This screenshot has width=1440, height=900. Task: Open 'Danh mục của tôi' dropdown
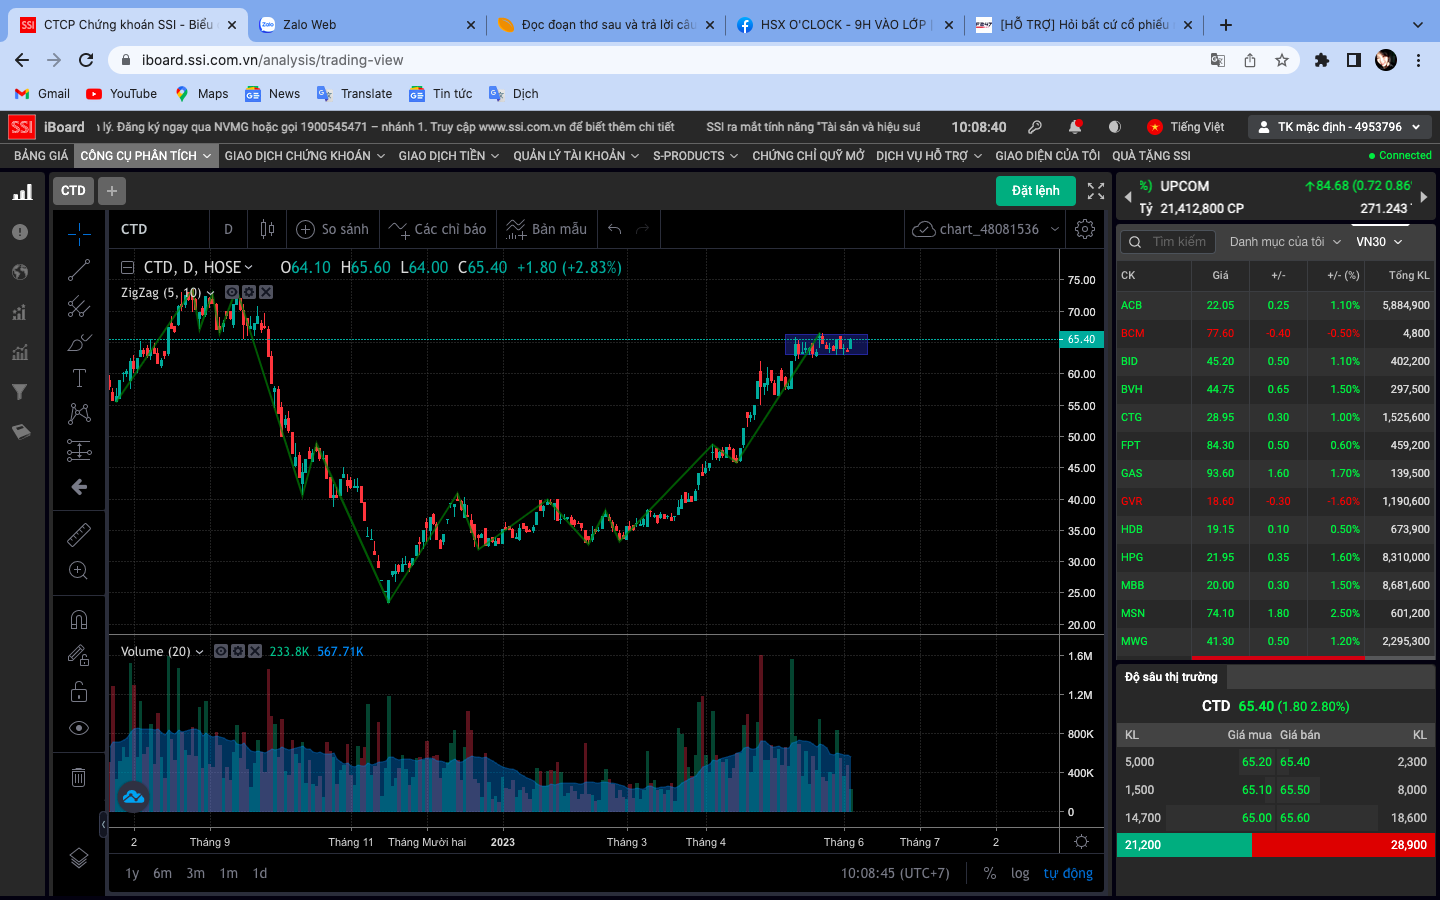point(1285,242)
